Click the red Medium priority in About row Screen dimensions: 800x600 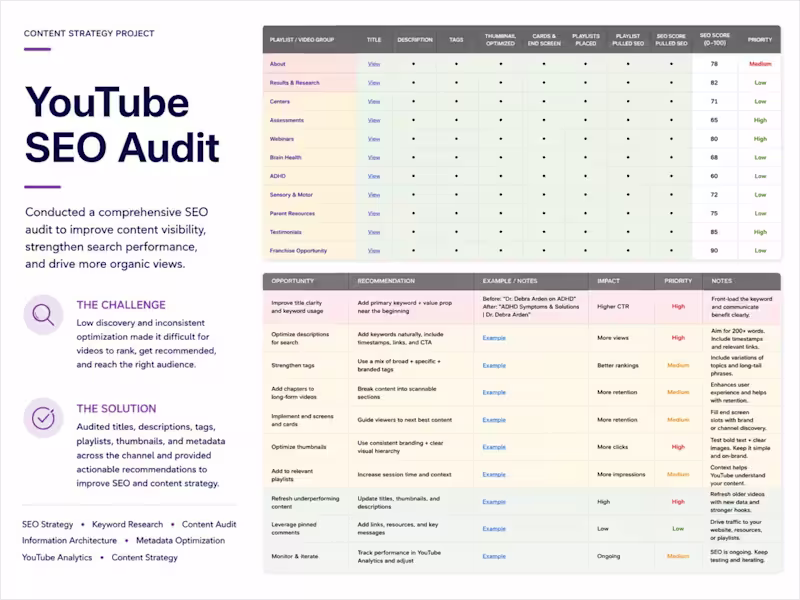point(760,64)
